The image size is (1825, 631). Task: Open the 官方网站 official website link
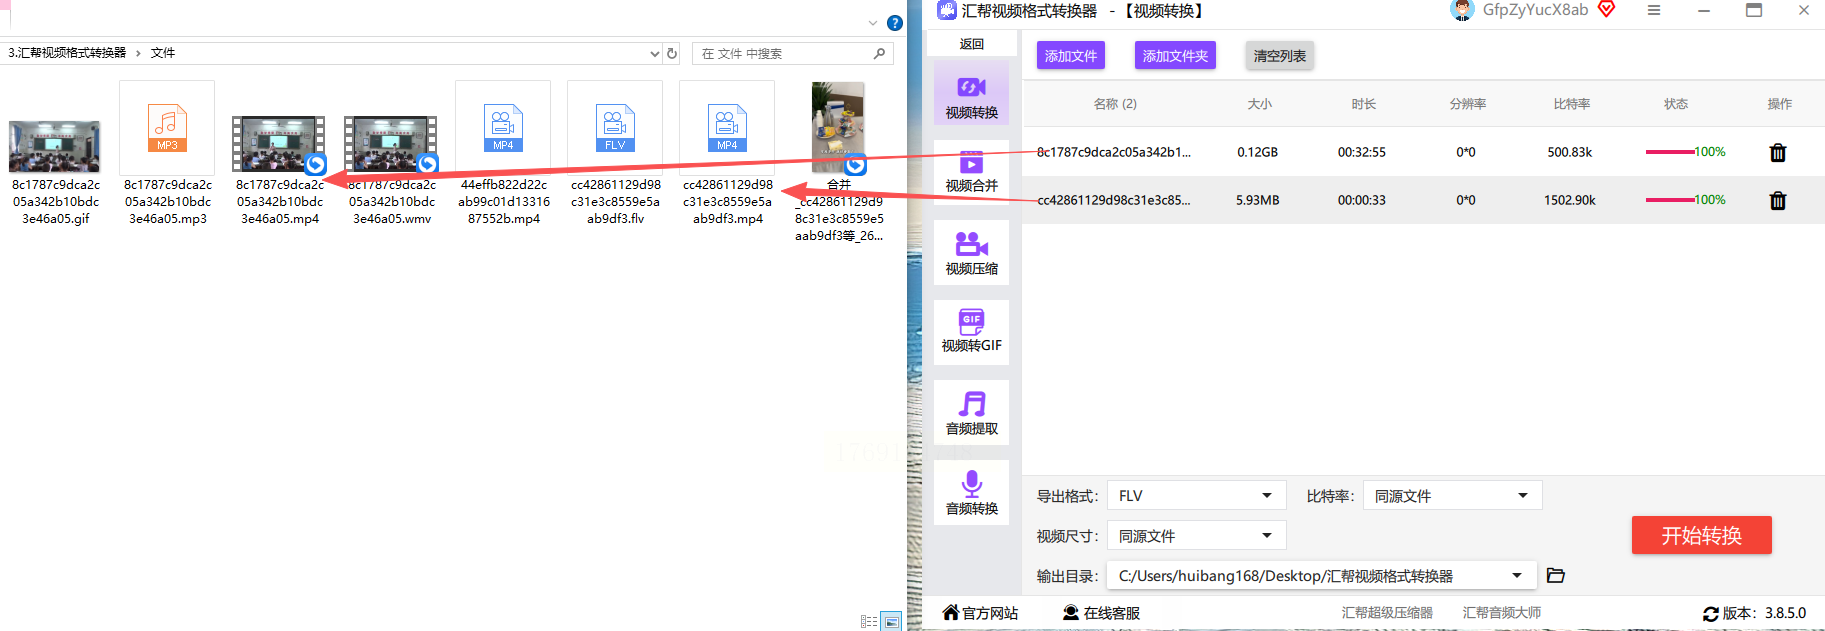980,613
